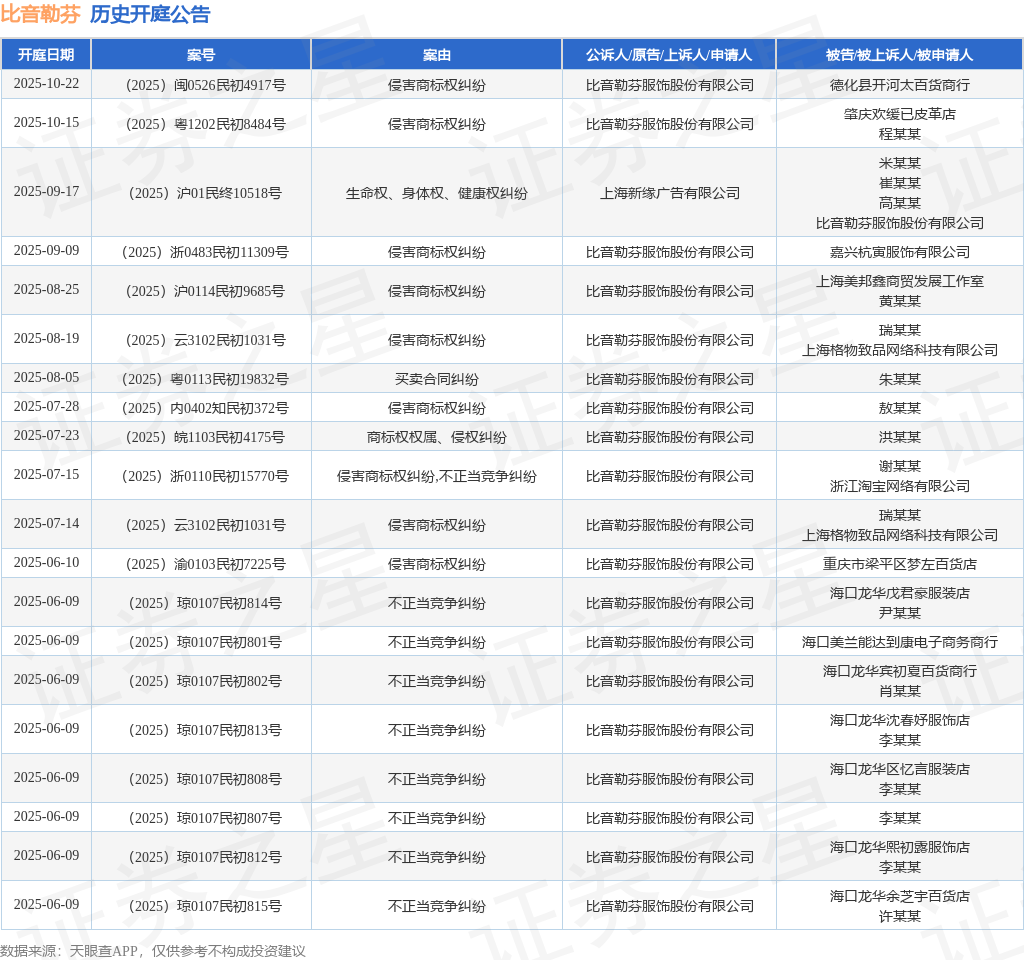Viewport: 1024px width, 960px height.
Task: Click the date 2025-10-15
Action: (46, 123)
